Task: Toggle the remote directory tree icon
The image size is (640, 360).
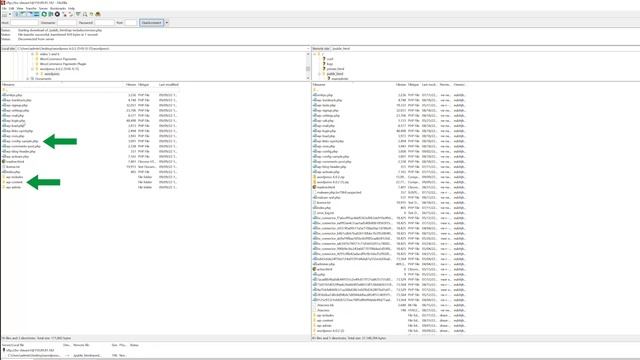Action: pos(30,14)
